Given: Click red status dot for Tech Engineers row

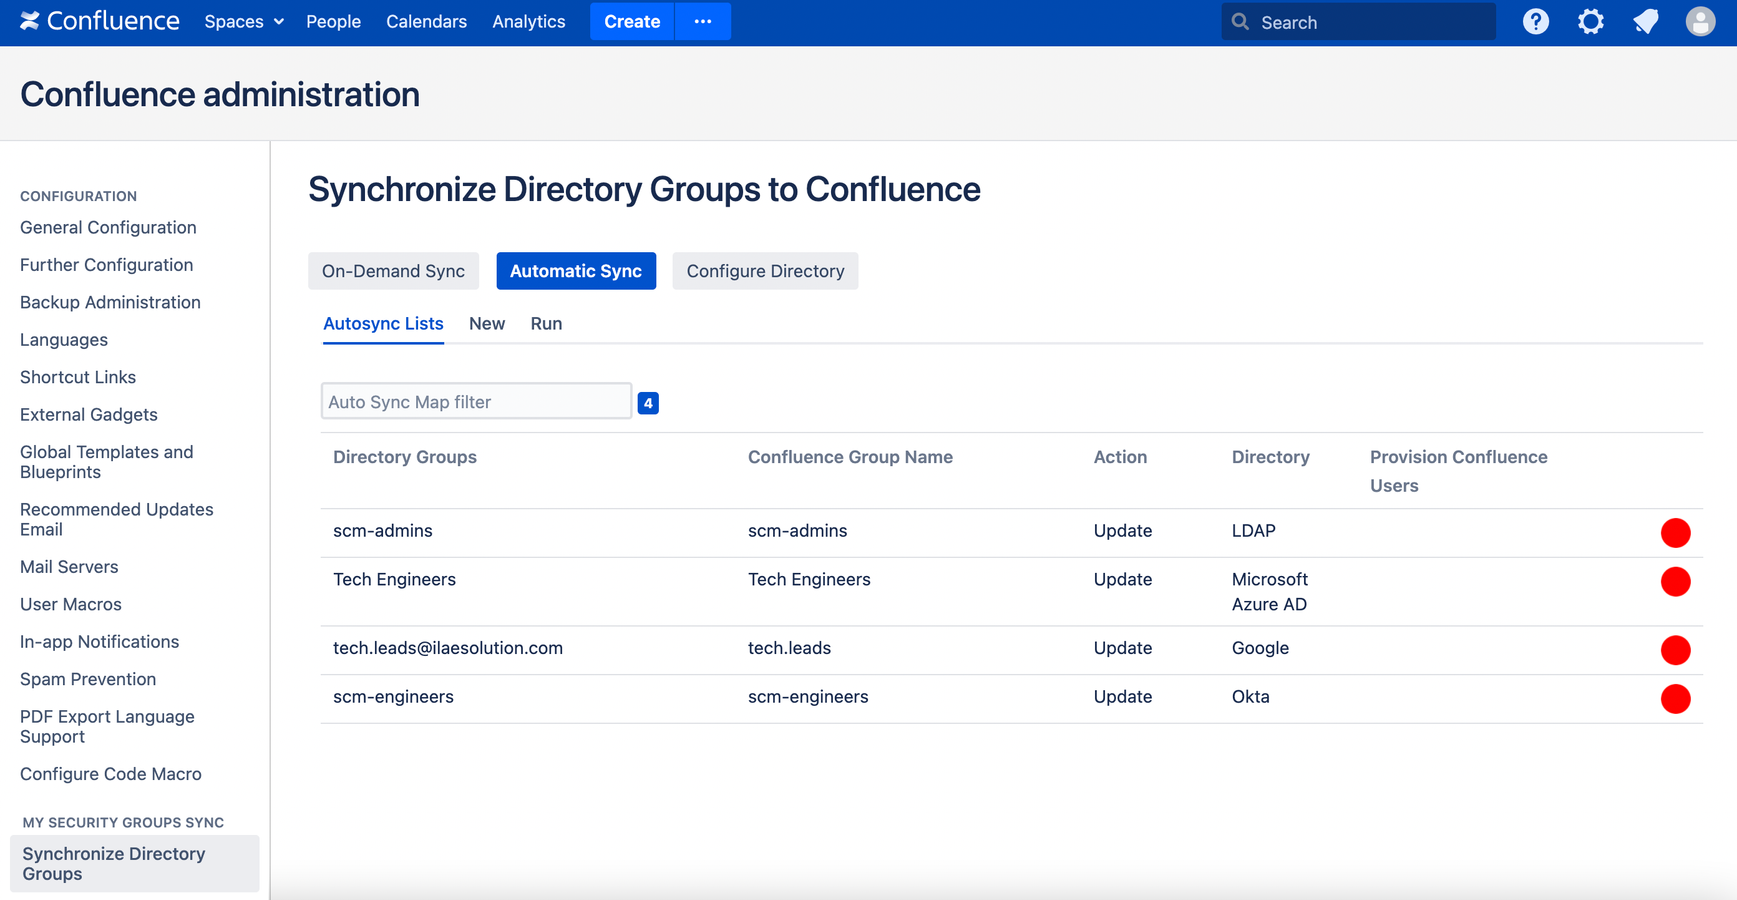Looking at the screenshot, I should 1675,582.
